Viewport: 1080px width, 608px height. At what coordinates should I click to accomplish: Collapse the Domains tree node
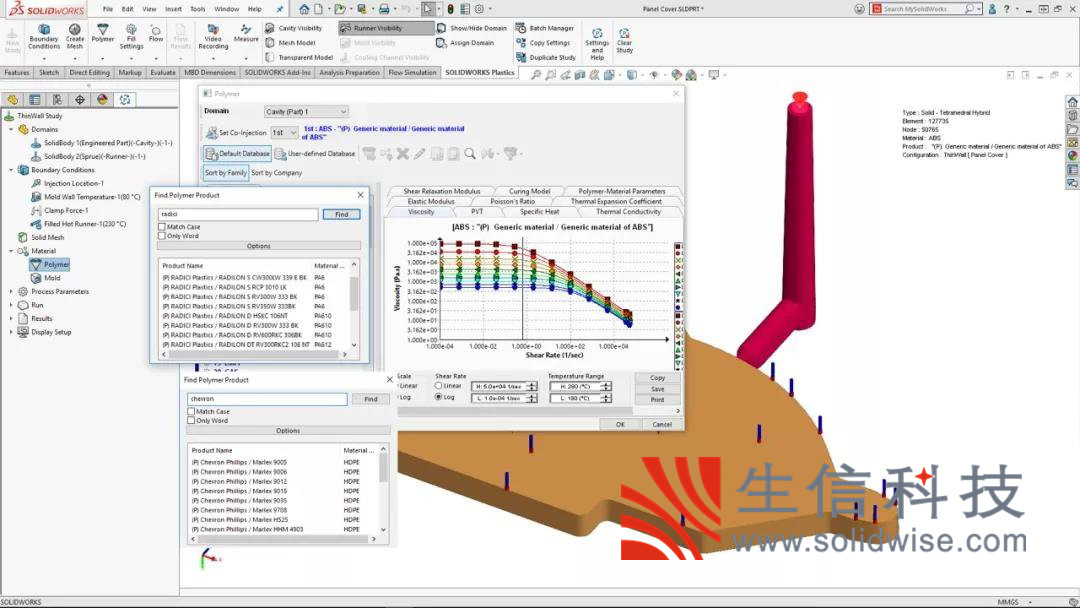(11, 129)
